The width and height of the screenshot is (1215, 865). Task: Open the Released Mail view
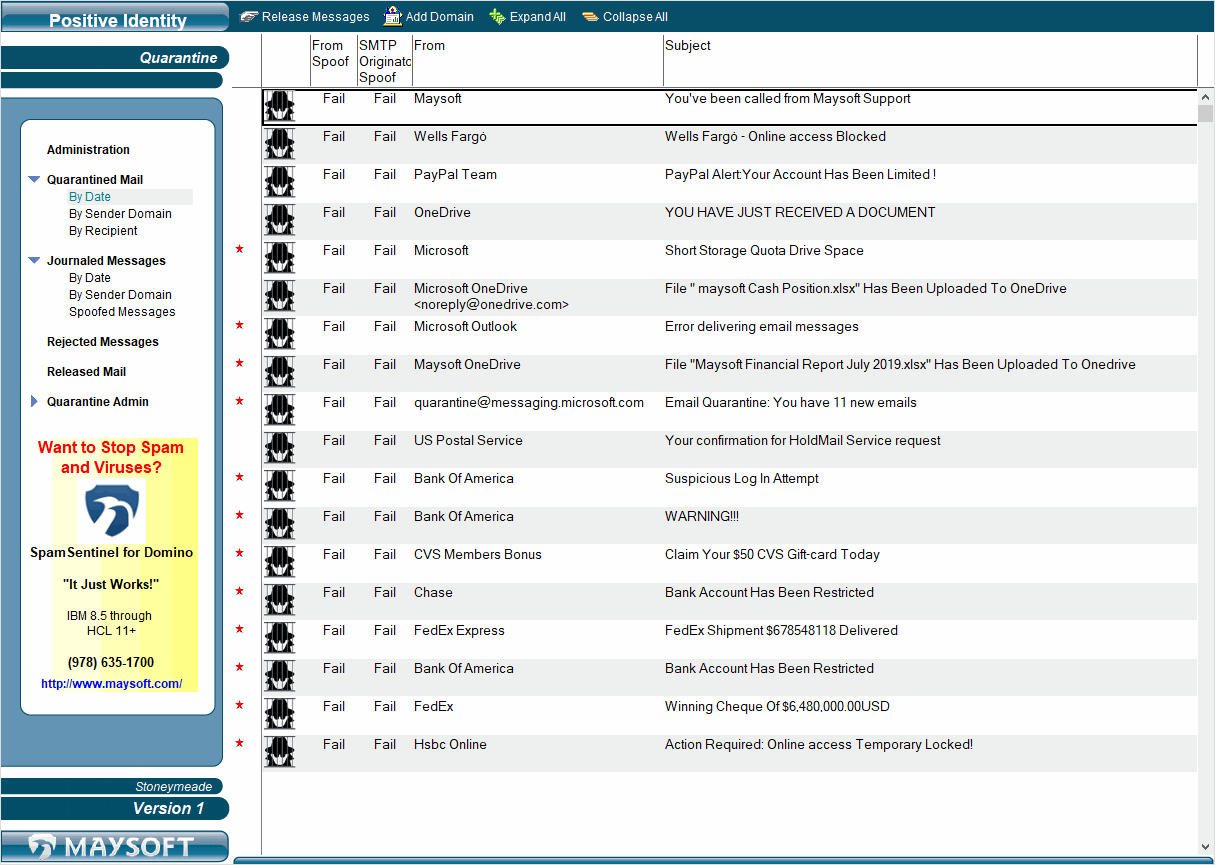point(87,372)
